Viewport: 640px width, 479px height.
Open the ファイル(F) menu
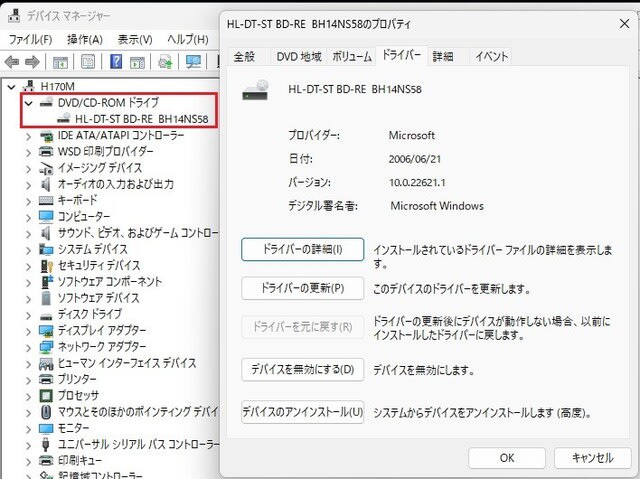31,39
